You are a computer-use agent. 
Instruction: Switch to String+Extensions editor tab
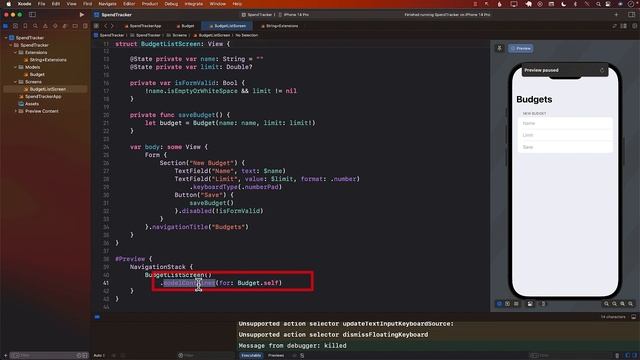(x=280, y=26)
